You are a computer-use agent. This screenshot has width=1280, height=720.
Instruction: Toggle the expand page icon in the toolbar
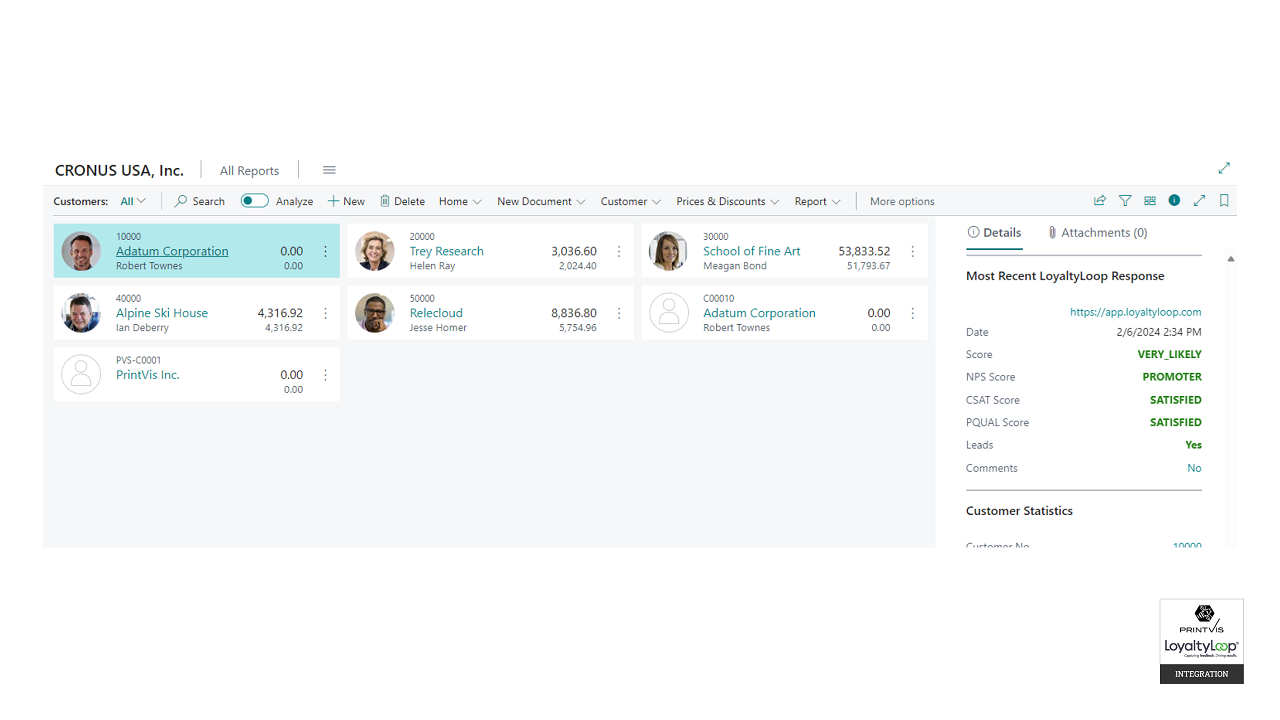pos(1199,201)
